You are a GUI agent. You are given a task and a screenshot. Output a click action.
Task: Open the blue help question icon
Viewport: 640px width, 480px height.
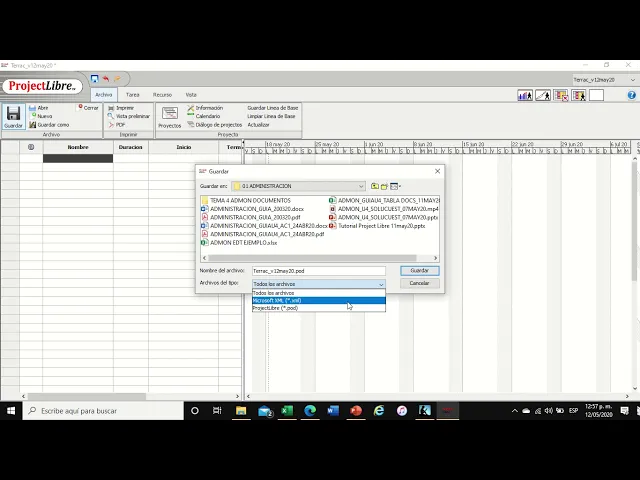point(631,95)
